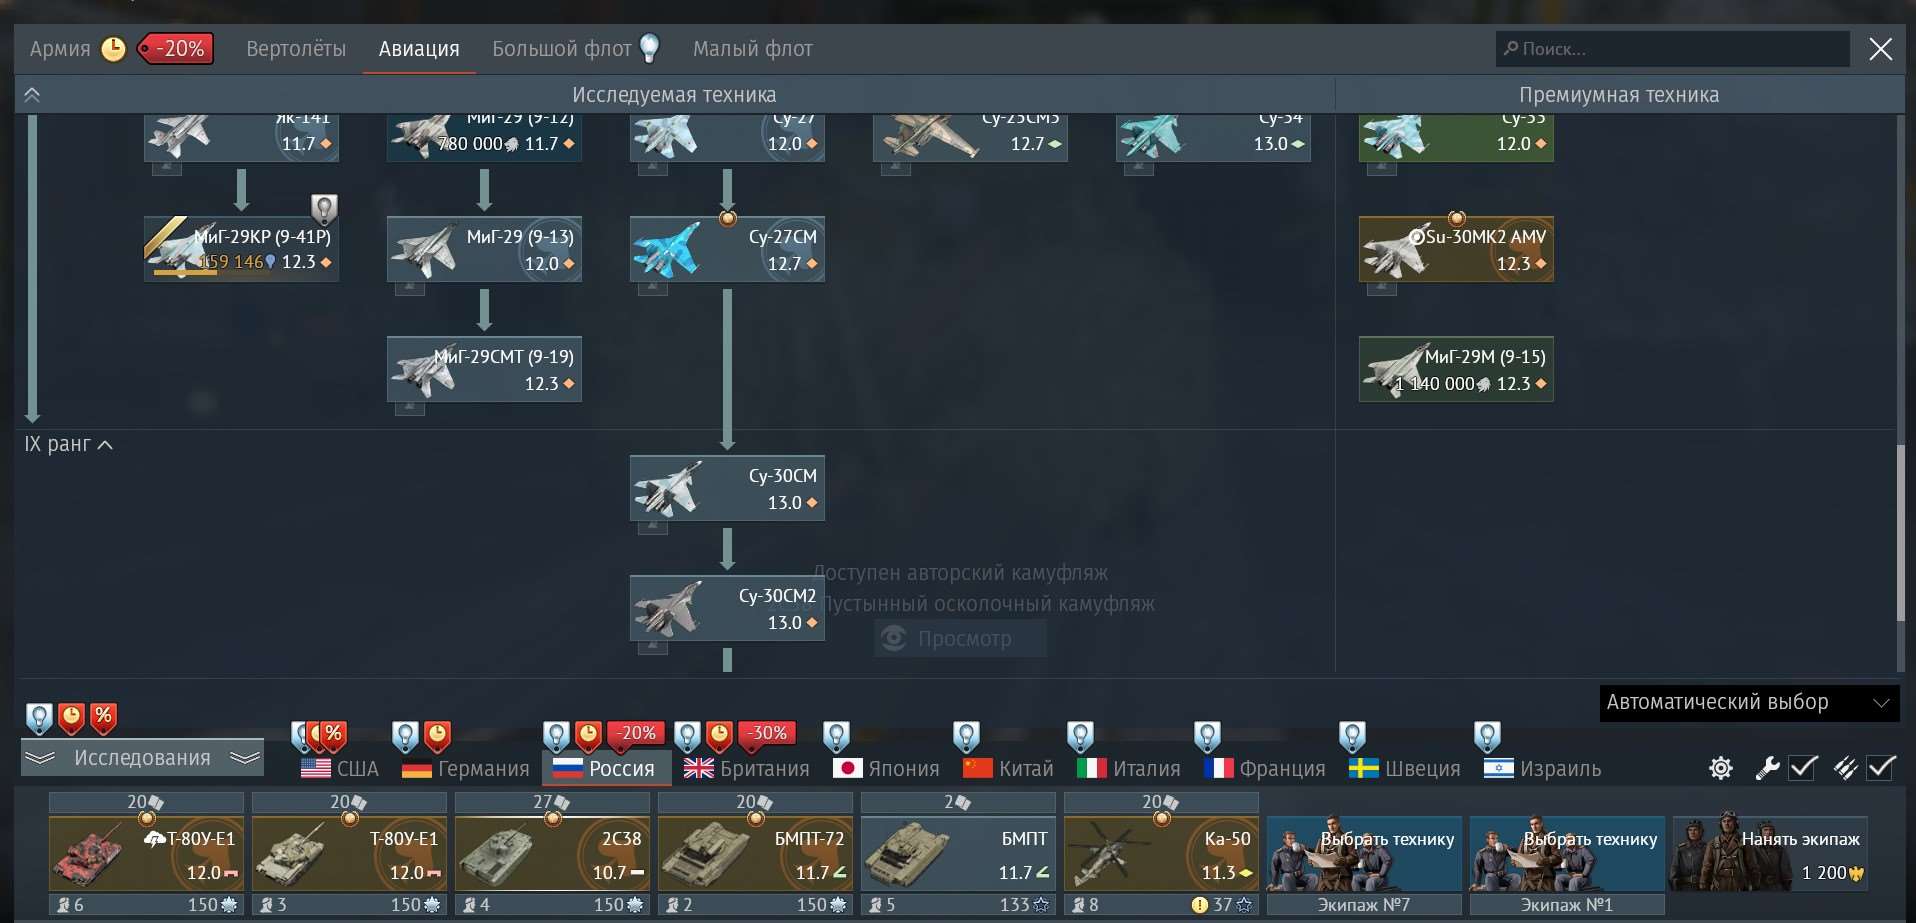
Task: Click the -30% discount tag above Британия
Action: [x=769, y=733]
